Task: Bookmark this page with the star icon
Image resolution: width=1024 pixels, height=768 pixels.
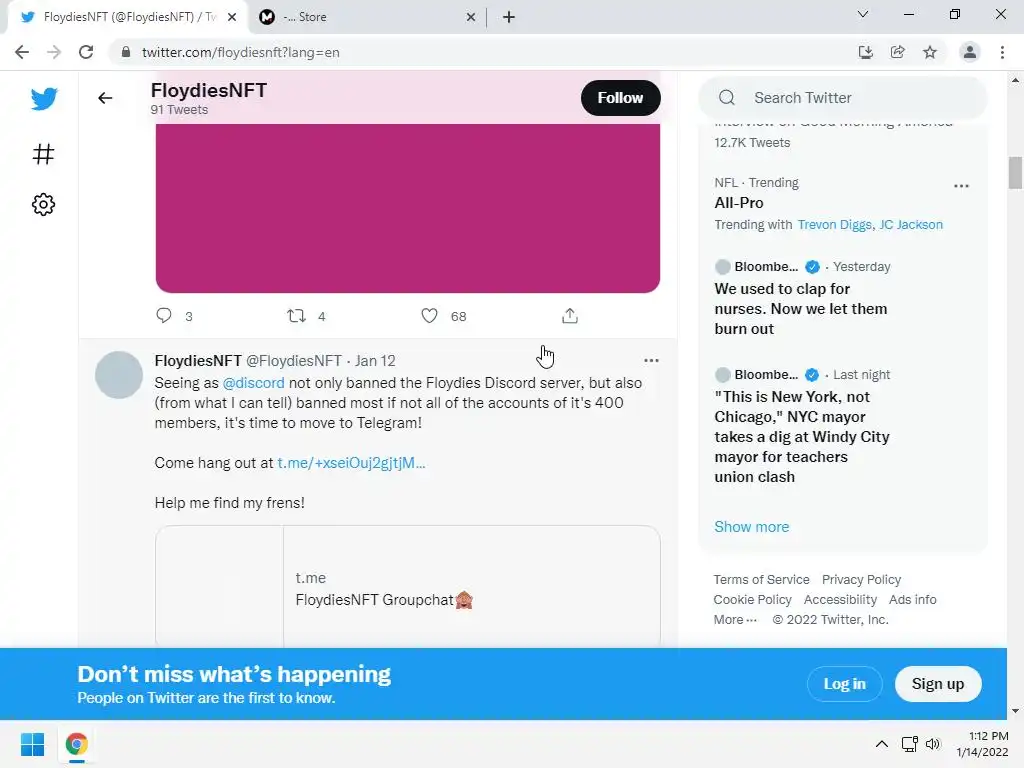Action: (930, 52)
